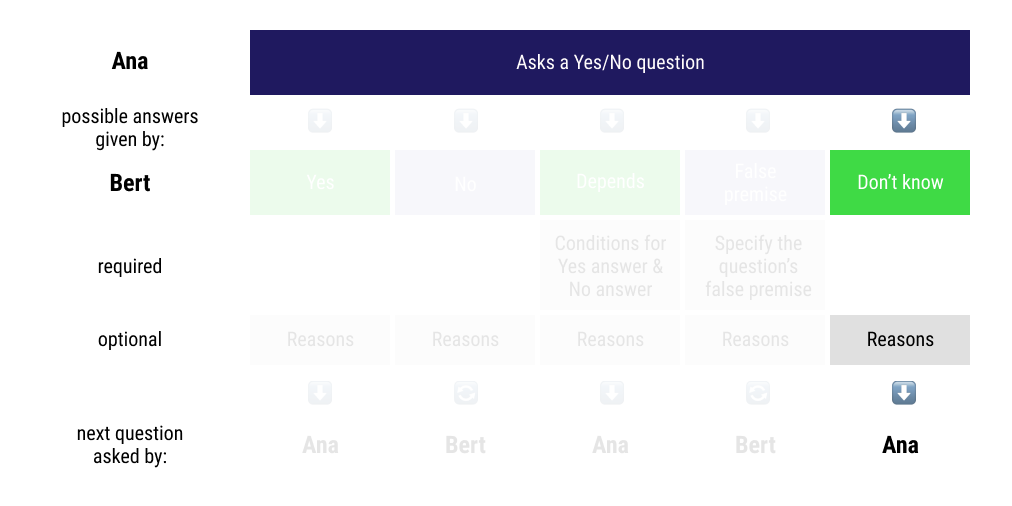This screenshot has height=506, width=1012.
Task: Click the down arrow below the highlighted Reasons box
Action: coord(903,393)
